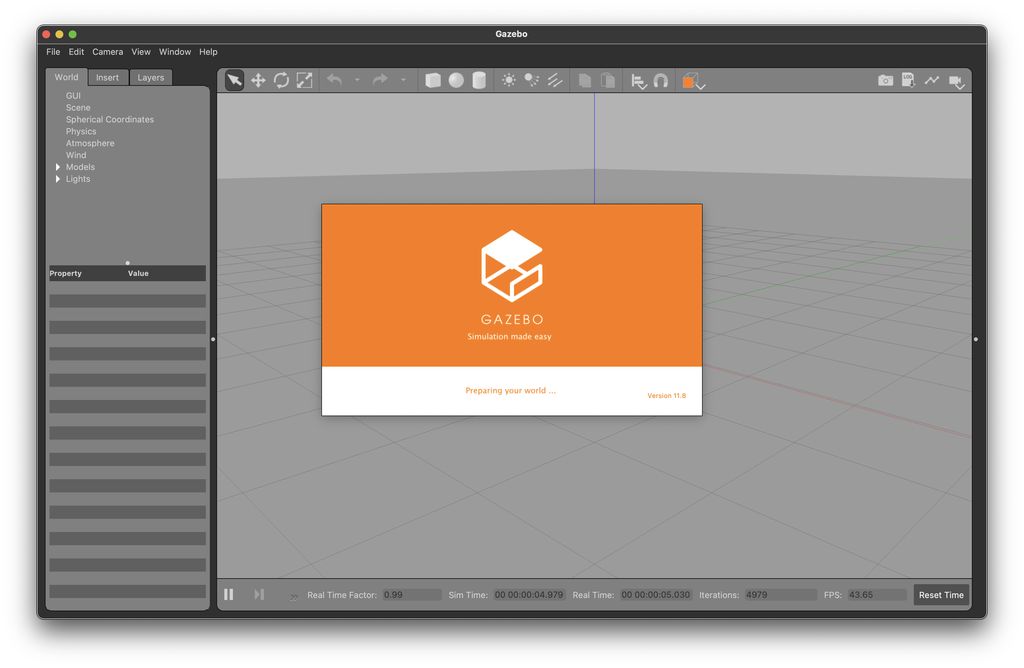The height and width of the screenshot is (668, 1024).
Task: Click the Gazebo splash screen logo
Action: click(512, 266)
